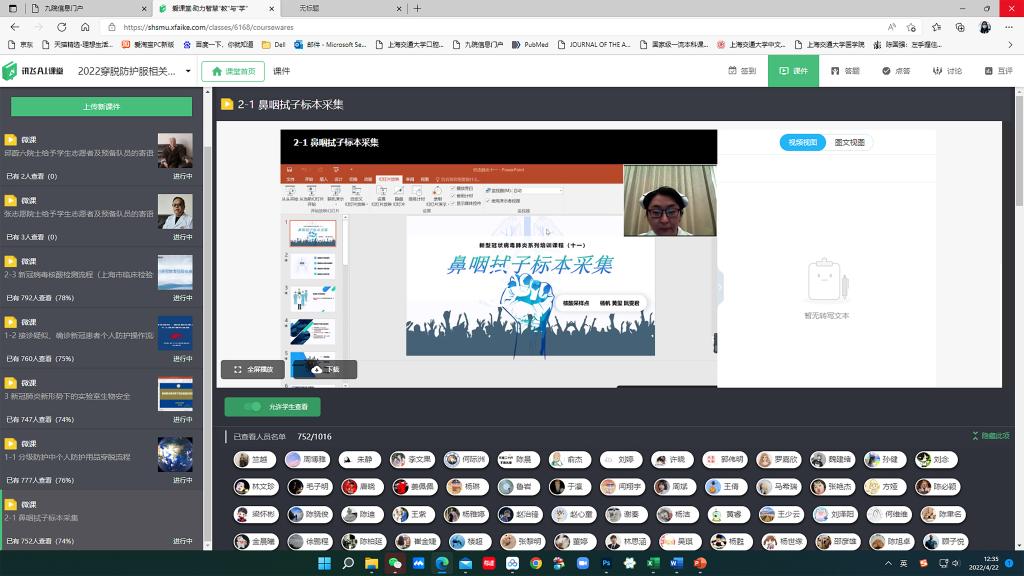Click the 上传新课件 upload button

(x=101, y=106)
